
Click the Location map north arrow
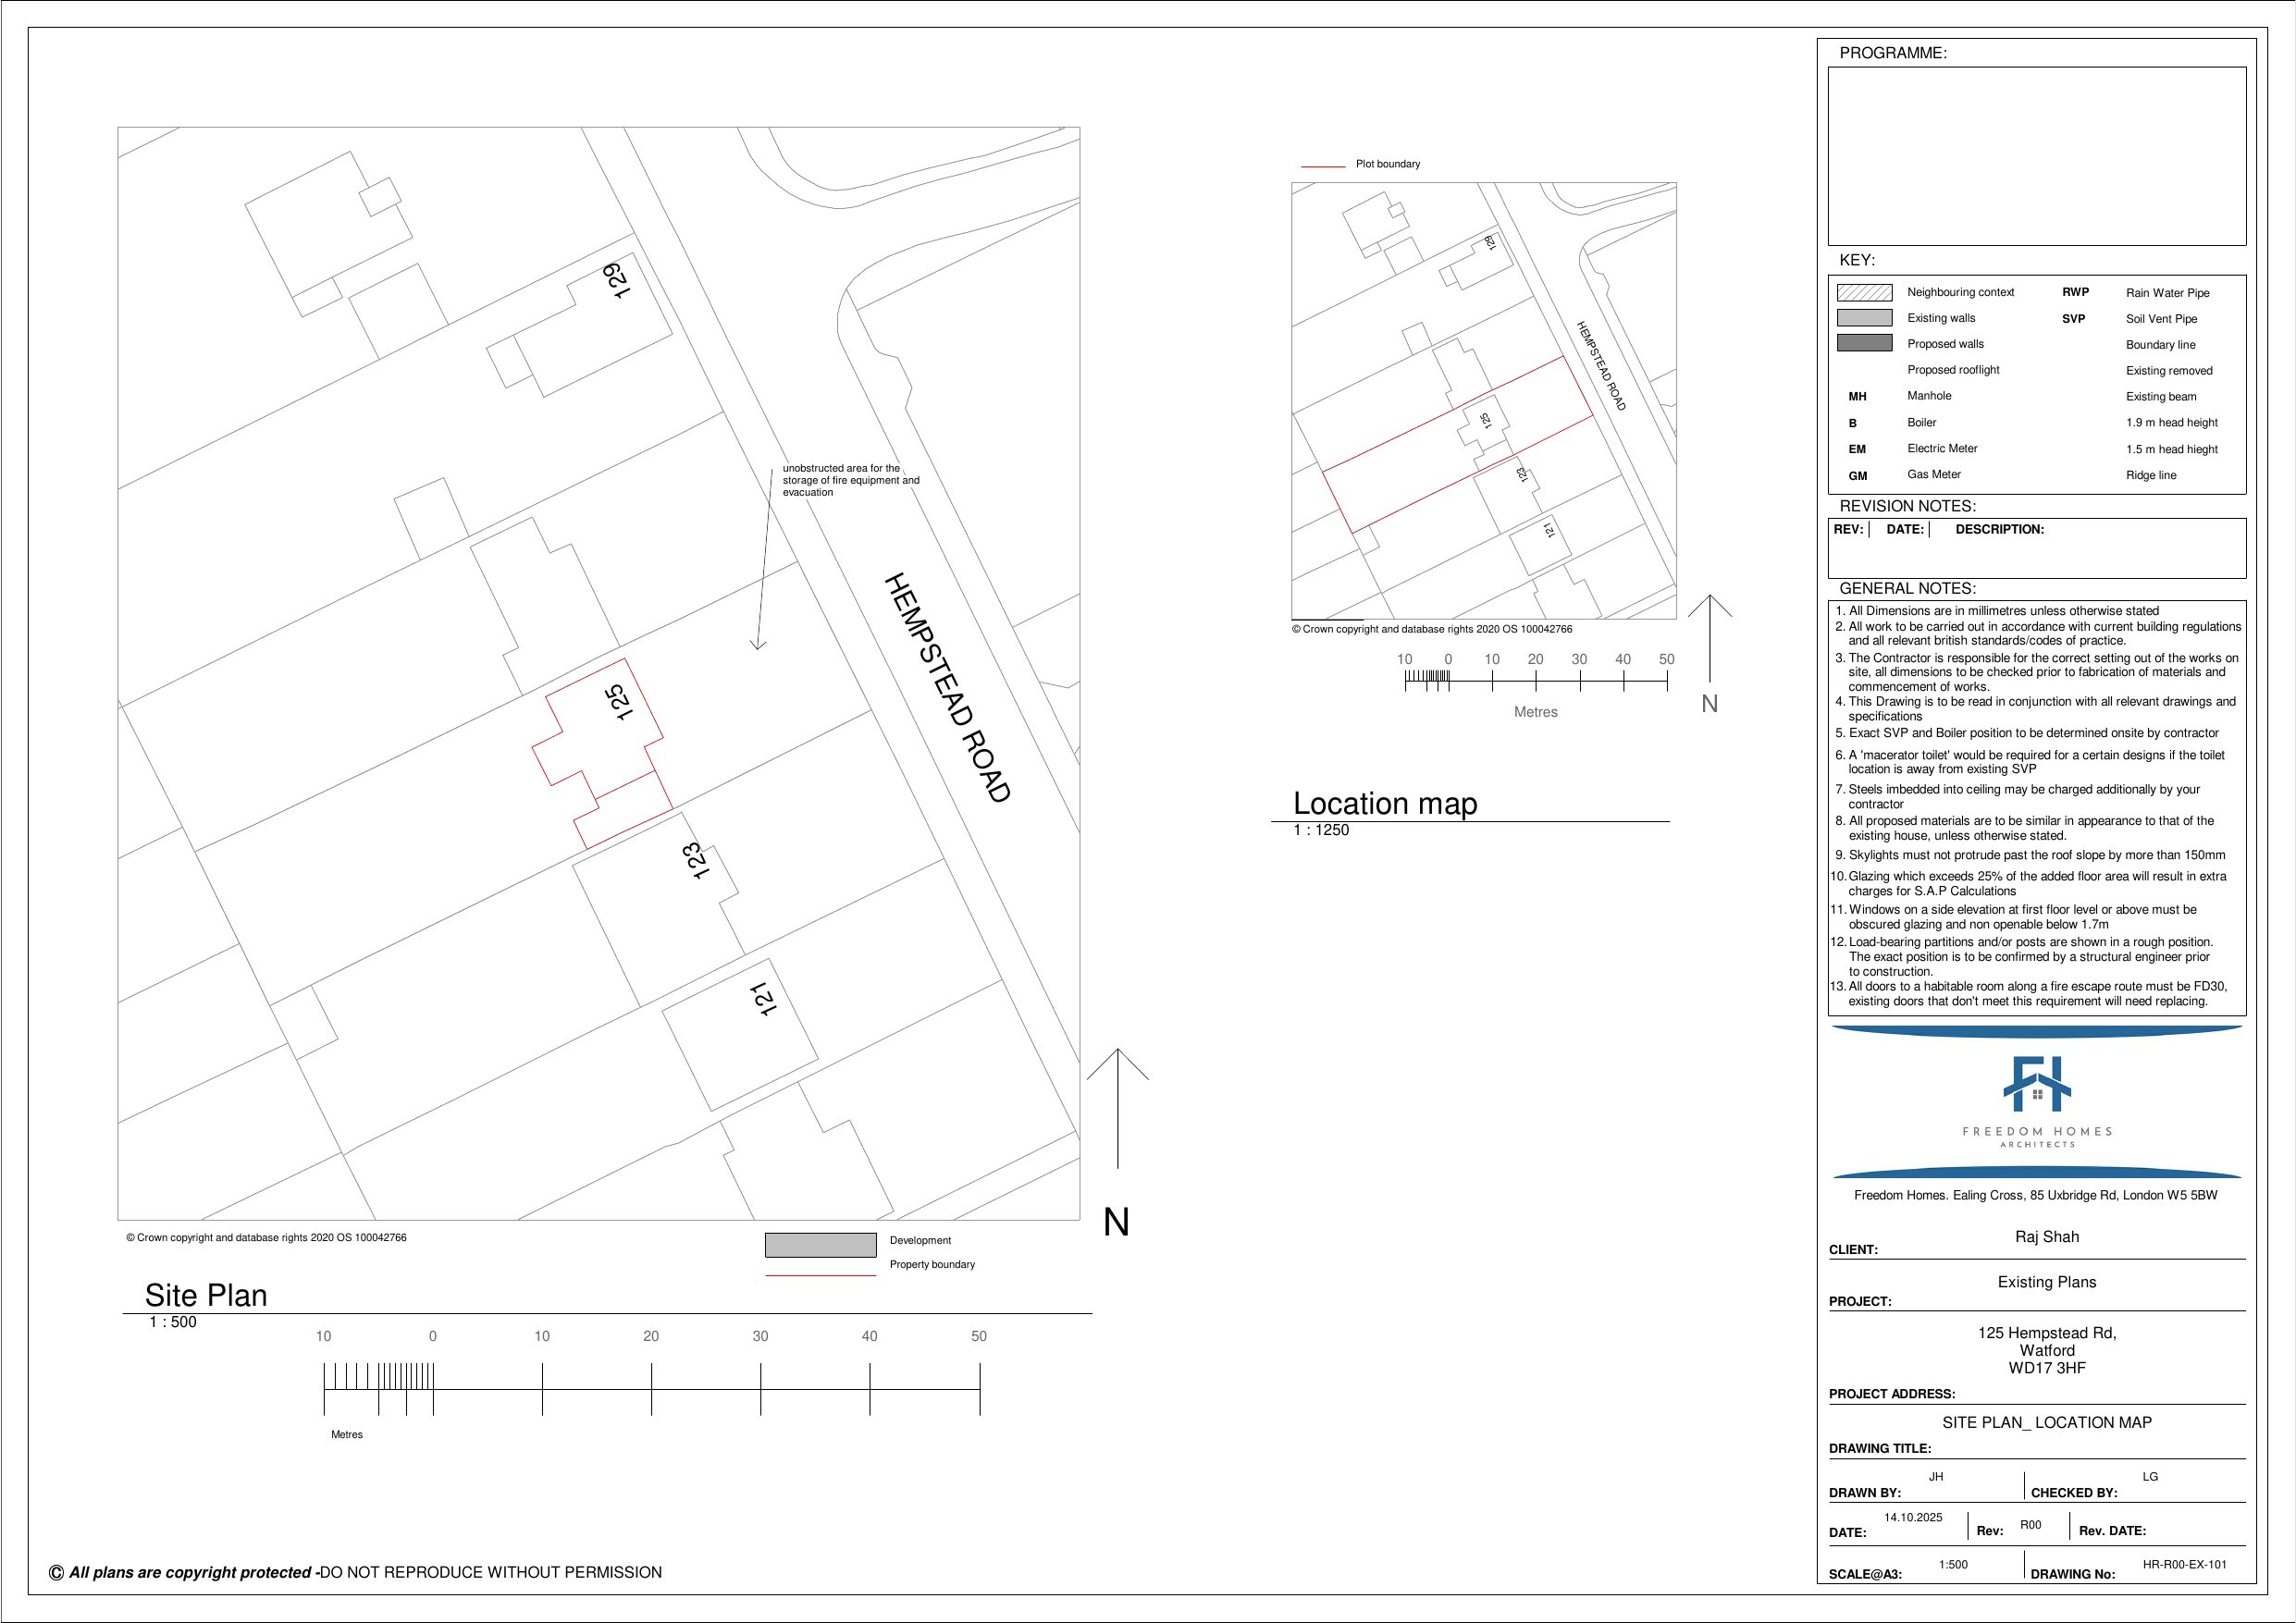coord(1710,638)
